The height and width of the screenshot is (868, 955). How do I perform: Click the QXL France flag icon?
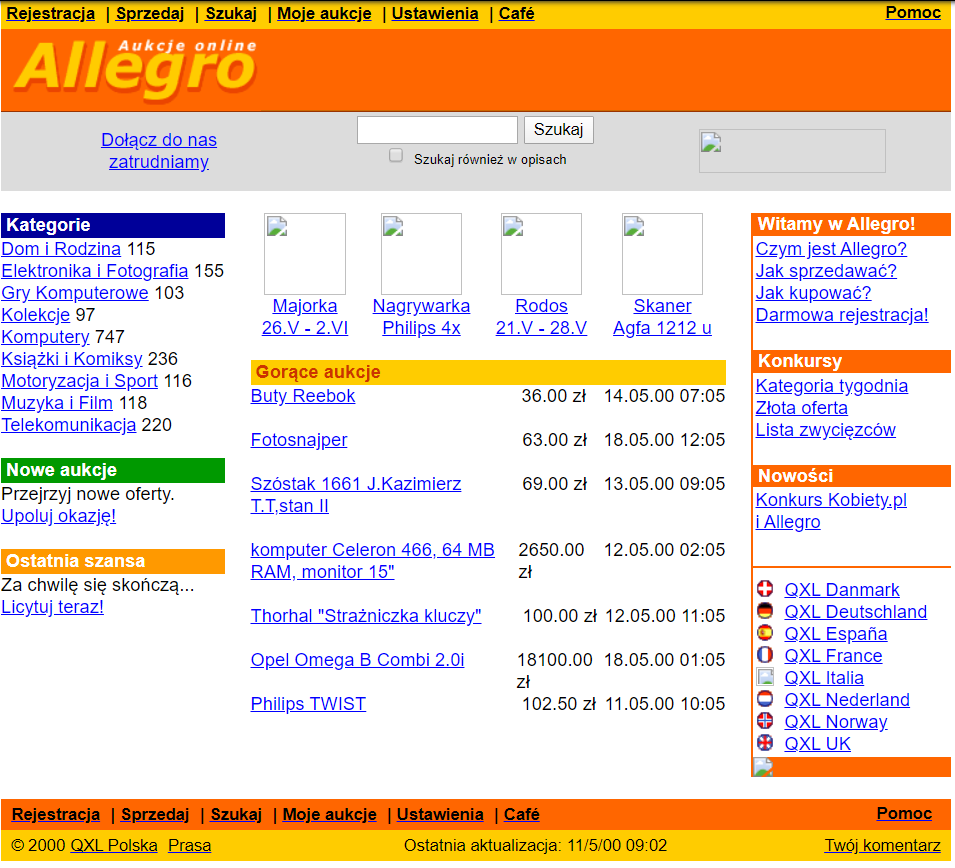765,655
